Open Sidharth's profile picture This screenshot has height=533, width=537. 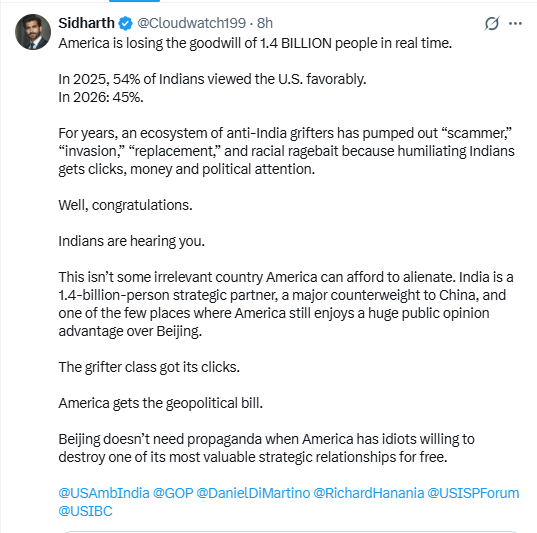(33, 32)
